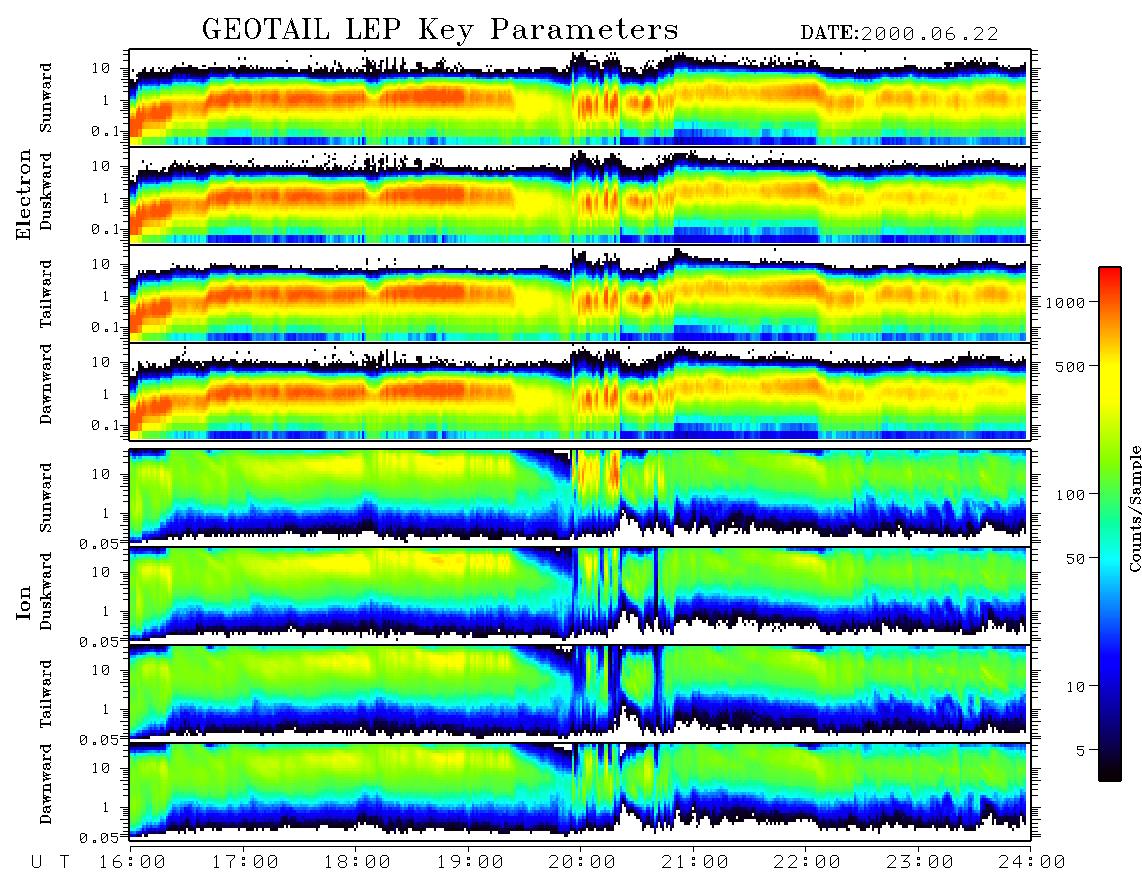Select the Ion Tailward spectrogram panel
Viewport: 1142px width, 880px height.
pos(580,694)
